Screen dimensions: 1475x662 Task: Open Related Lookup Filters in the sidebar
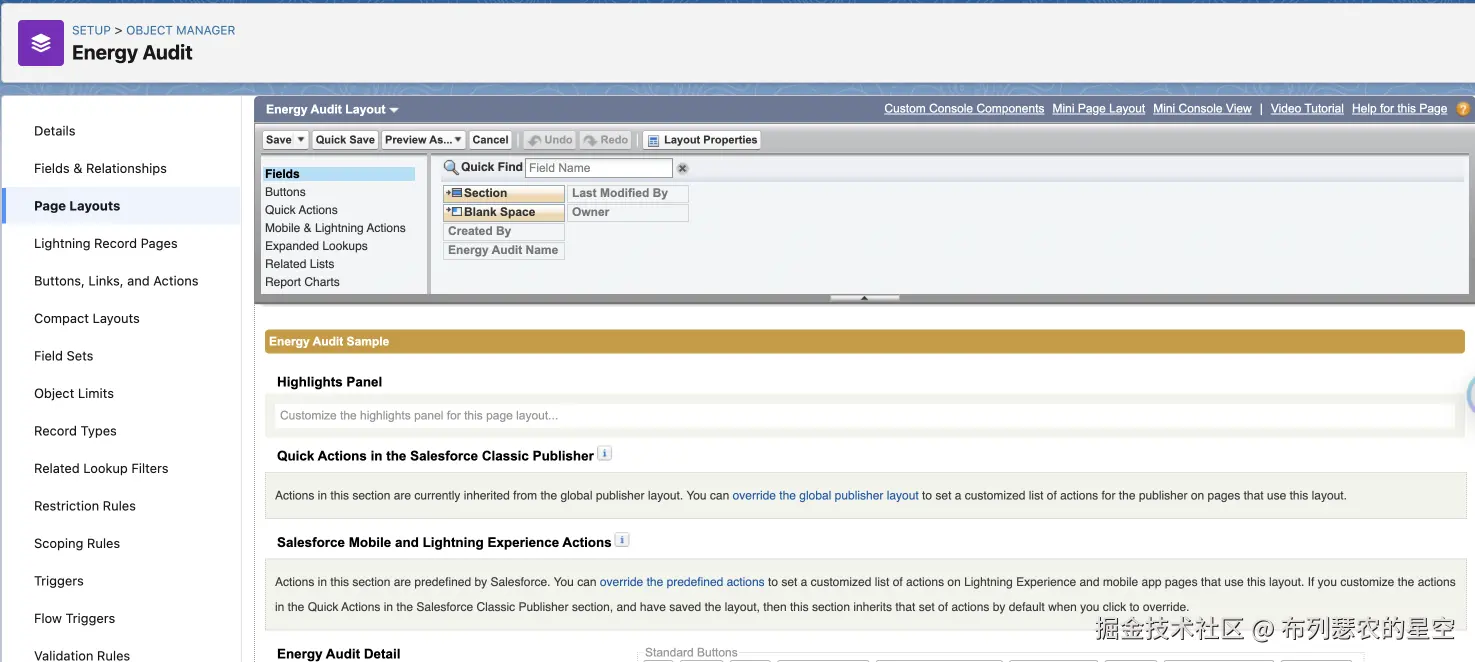coord(101,468)
